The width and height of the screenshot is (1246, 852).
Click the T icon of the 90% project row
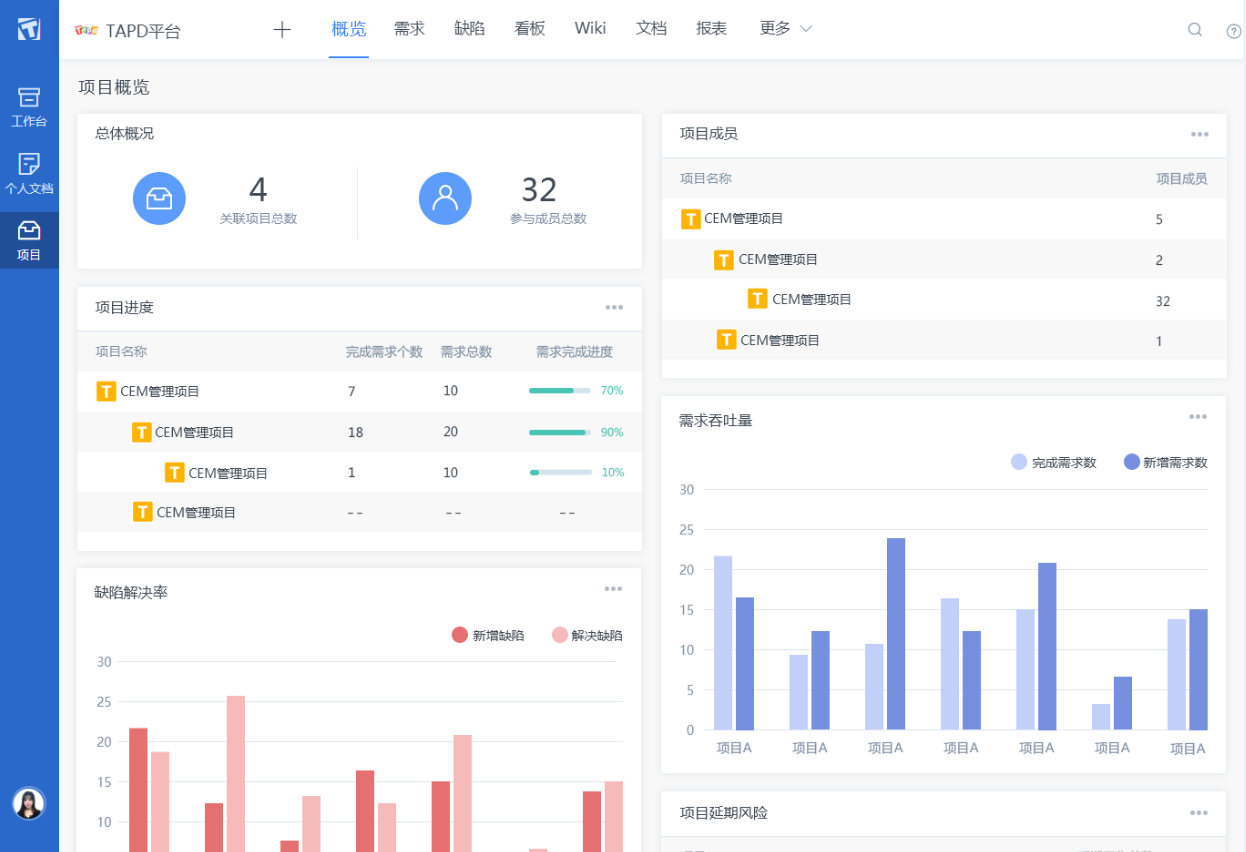tap(141, 432)
